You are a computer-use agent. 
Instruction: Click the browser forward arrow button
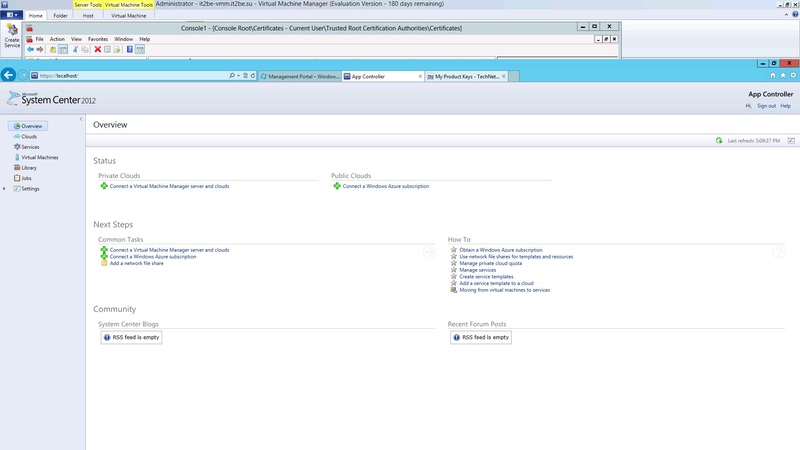click(x=23, y=76)
